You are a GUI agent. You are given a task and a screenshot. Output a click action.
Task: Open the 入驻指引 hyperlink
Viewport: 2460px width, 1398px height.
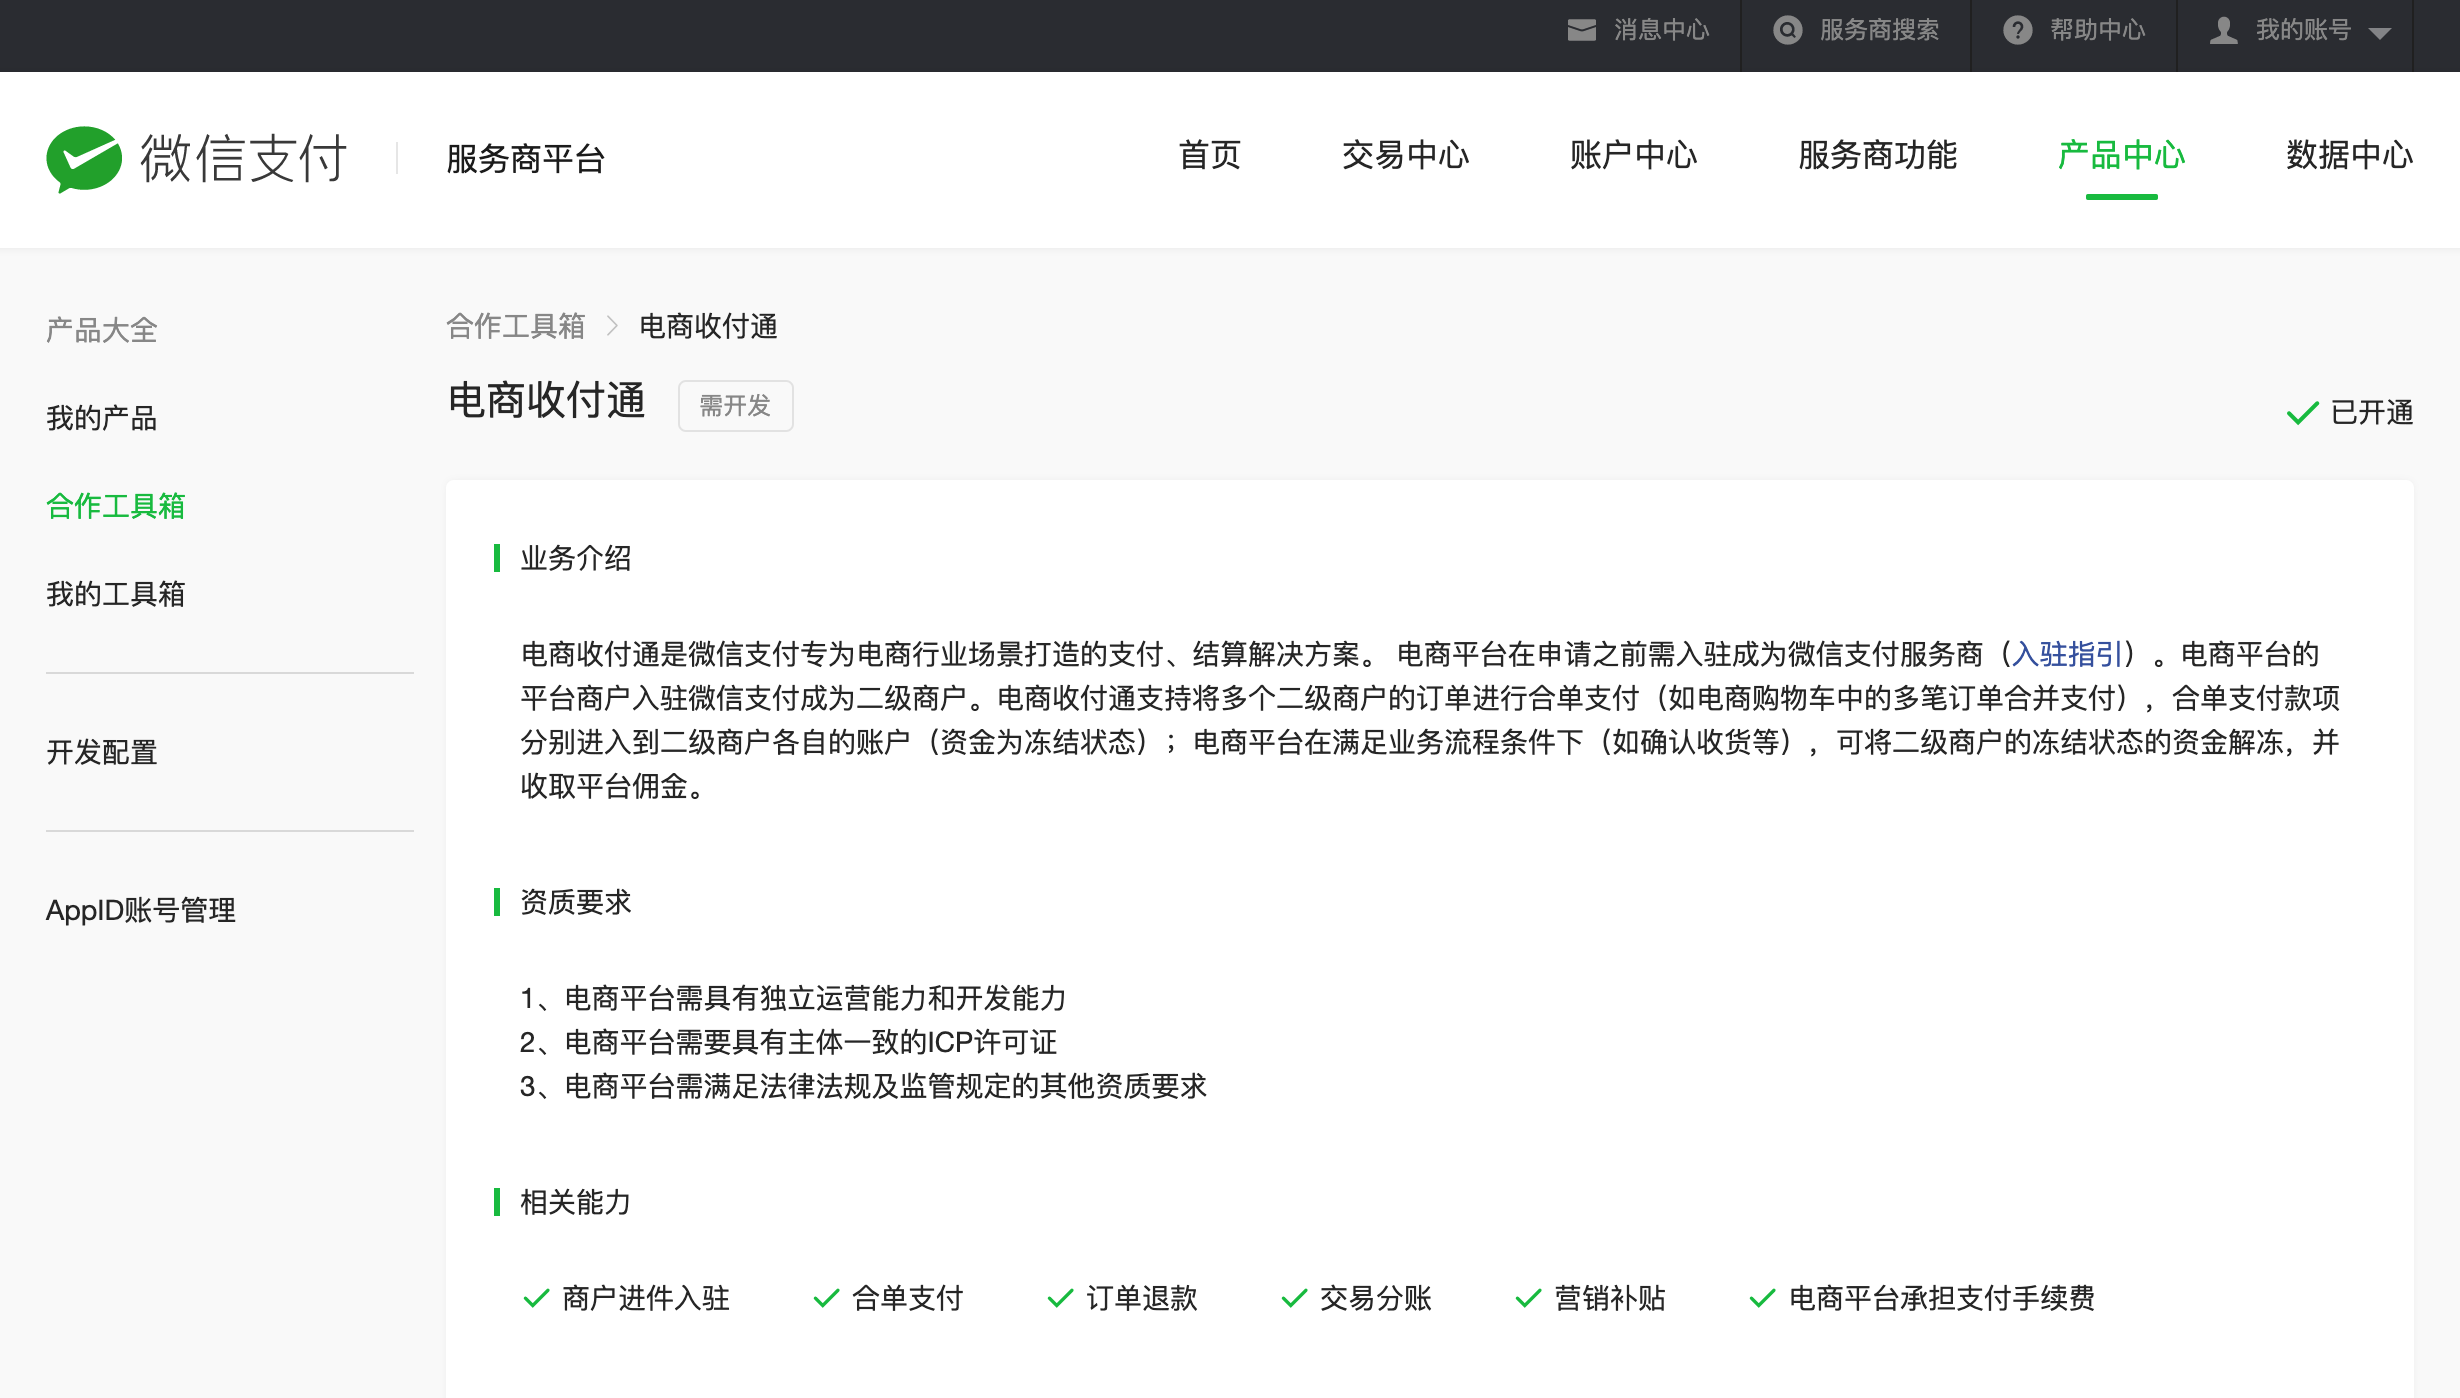coord(2067,654)
